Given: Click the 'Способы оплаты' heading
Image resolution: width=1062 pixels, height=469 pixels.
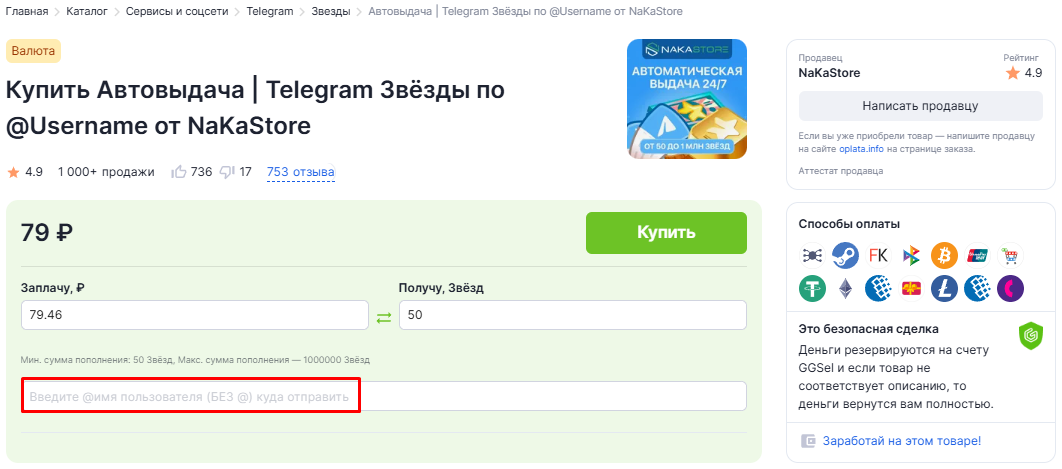Looking at the screenshot, I should 849,224.
